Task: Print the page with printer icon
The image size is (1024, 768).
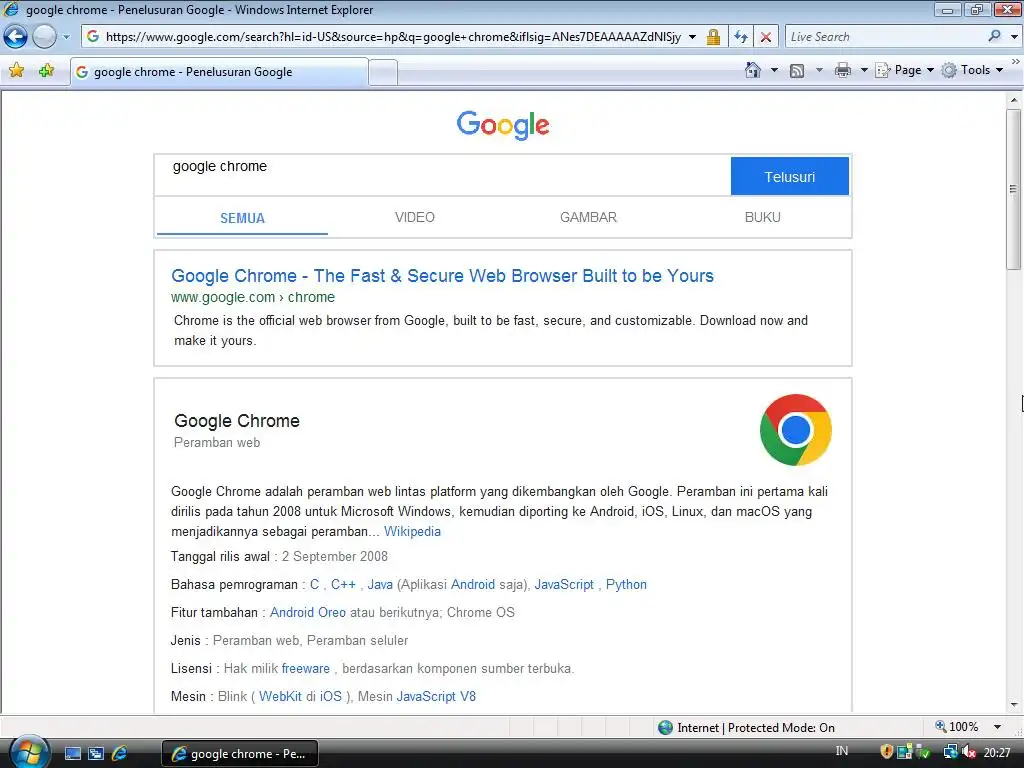Action: tap(843, 71)
